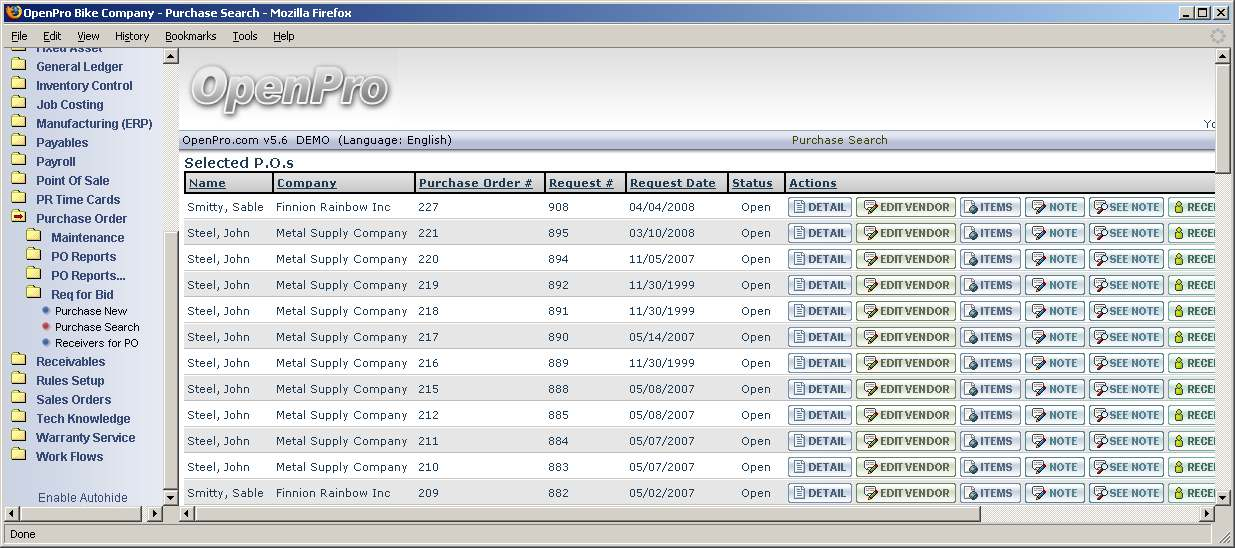
Task: Open the History menu
Action: (x=132, y=36)
